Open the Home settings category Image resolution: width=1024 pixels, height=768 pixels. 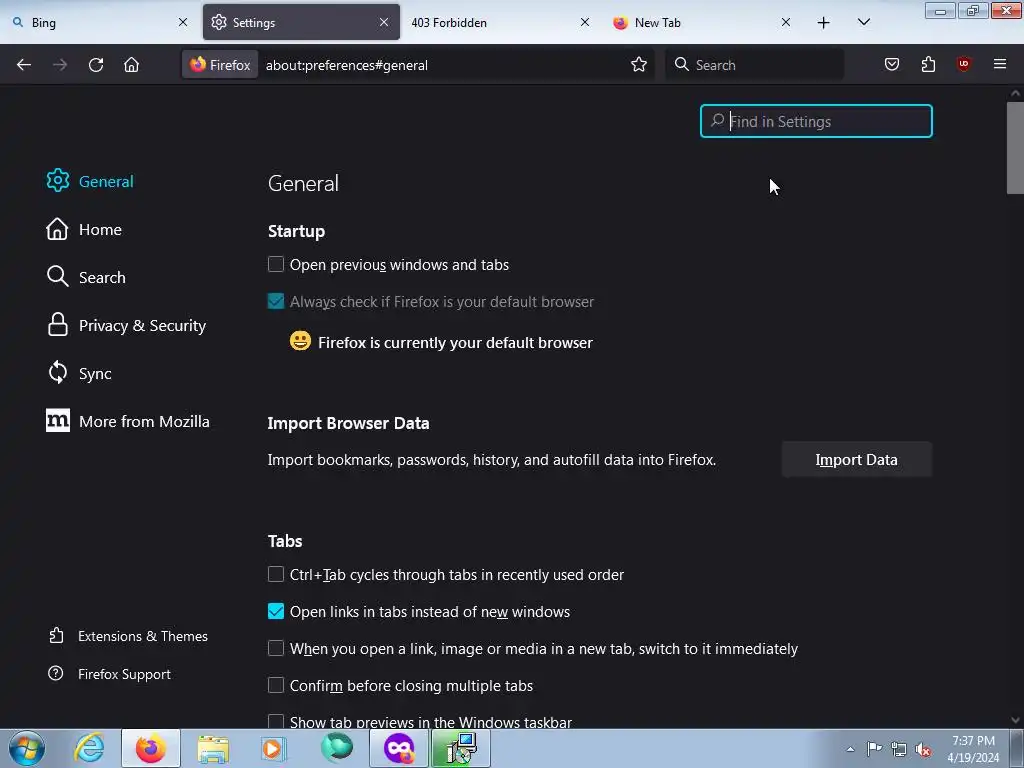[84, 229]
